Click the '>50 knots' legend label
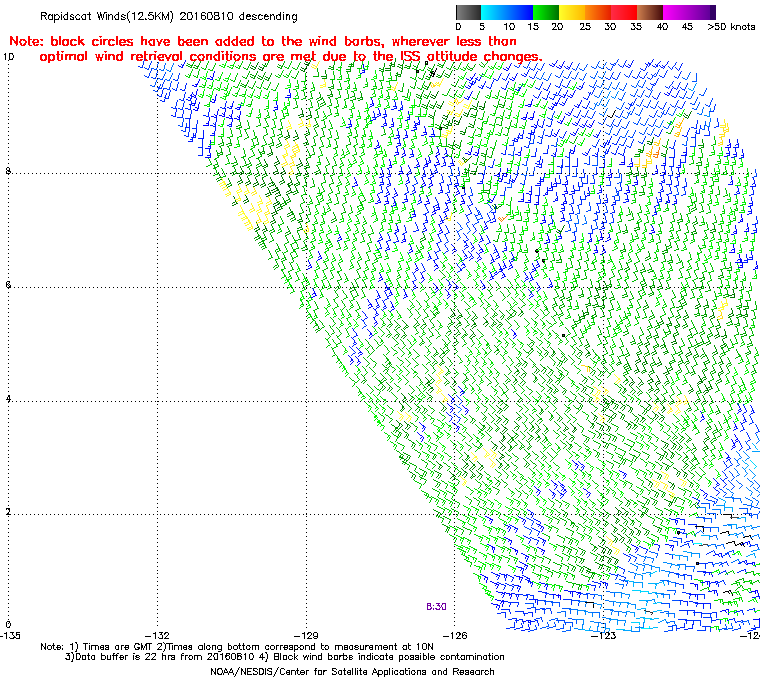The image size is (760, 688). tap(731, 27)
